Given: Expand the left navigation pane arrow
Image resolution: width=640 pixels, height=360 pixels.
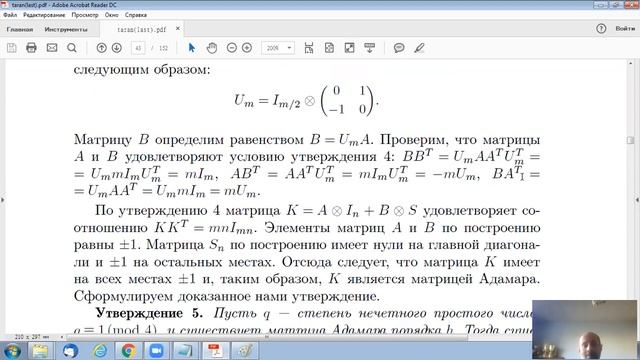Looking at the screenshot, I should (2, 200).
